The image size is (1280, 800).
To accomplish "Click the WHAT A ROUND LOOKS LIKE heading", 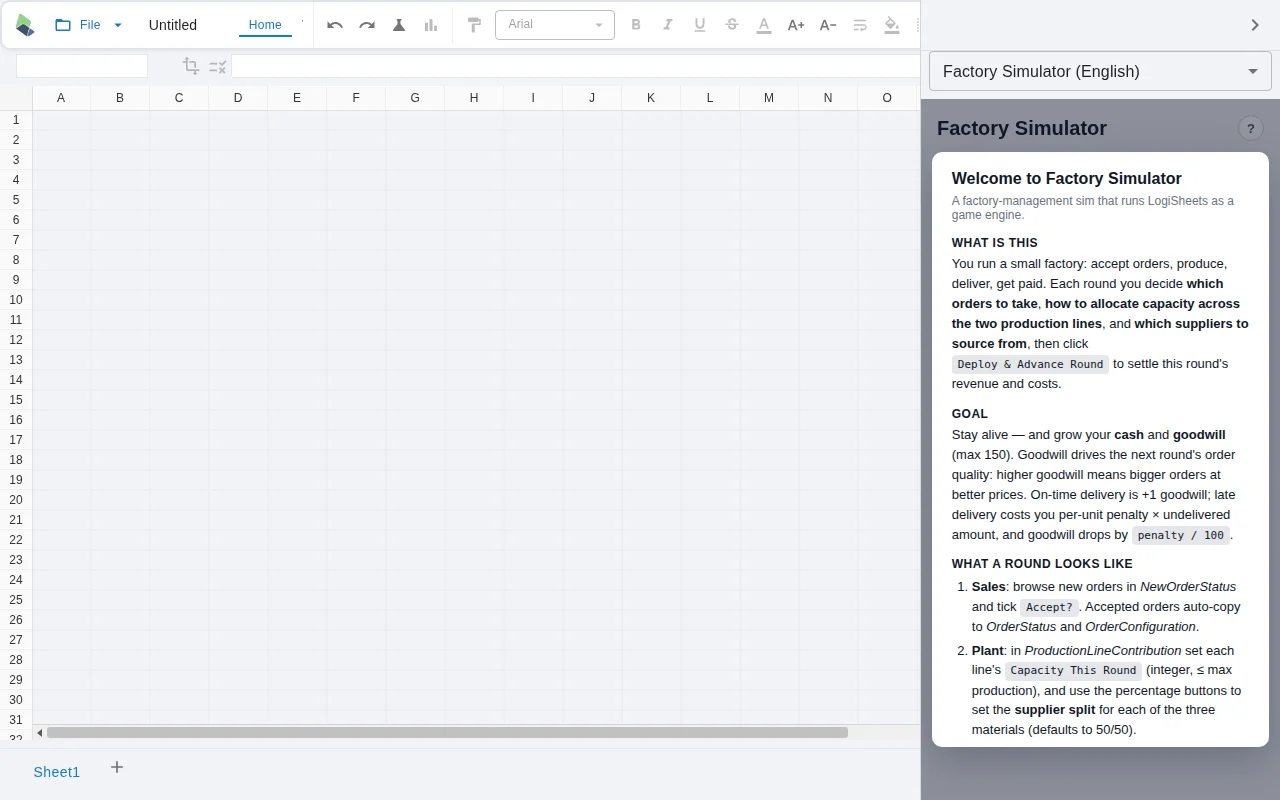I will (1042, 564).
